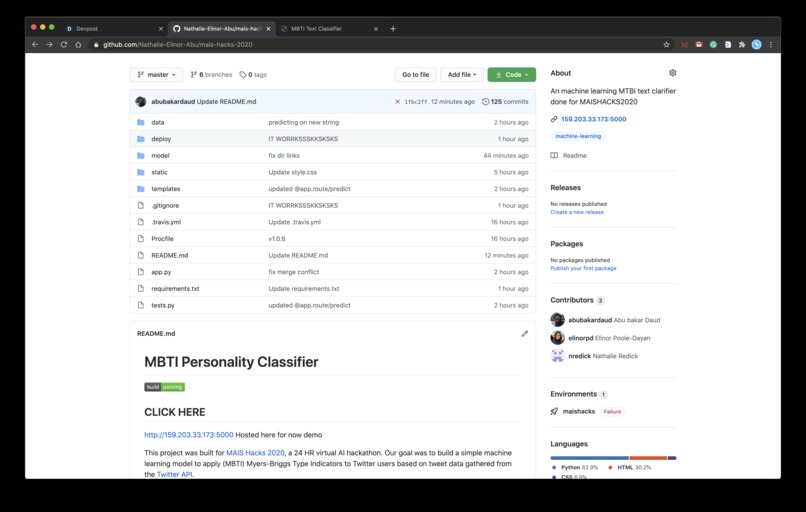Open README.md file in list

(170, 255)
